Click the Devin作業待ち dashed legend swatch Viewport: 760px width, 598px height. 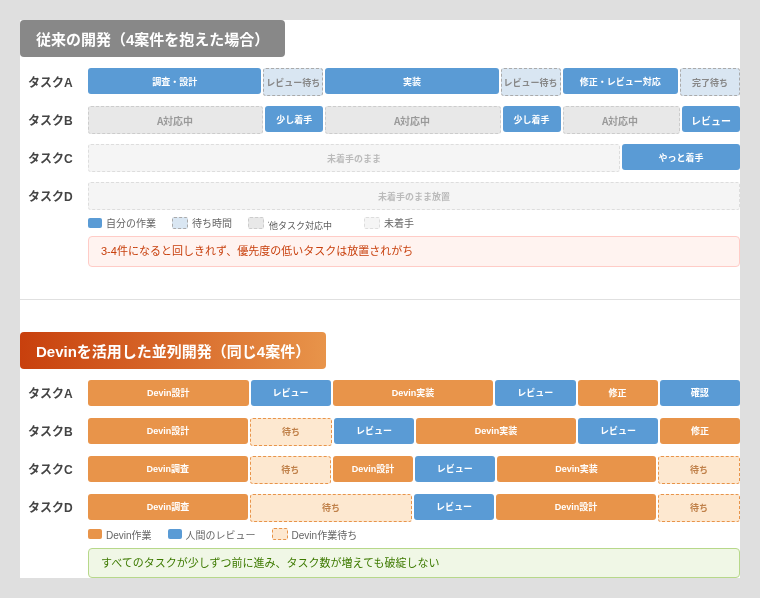click(280, 535)
